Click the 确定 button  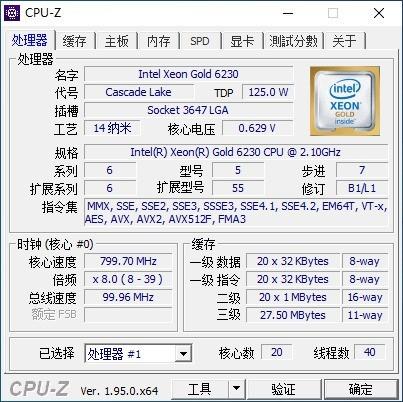(x=361, y=388)
